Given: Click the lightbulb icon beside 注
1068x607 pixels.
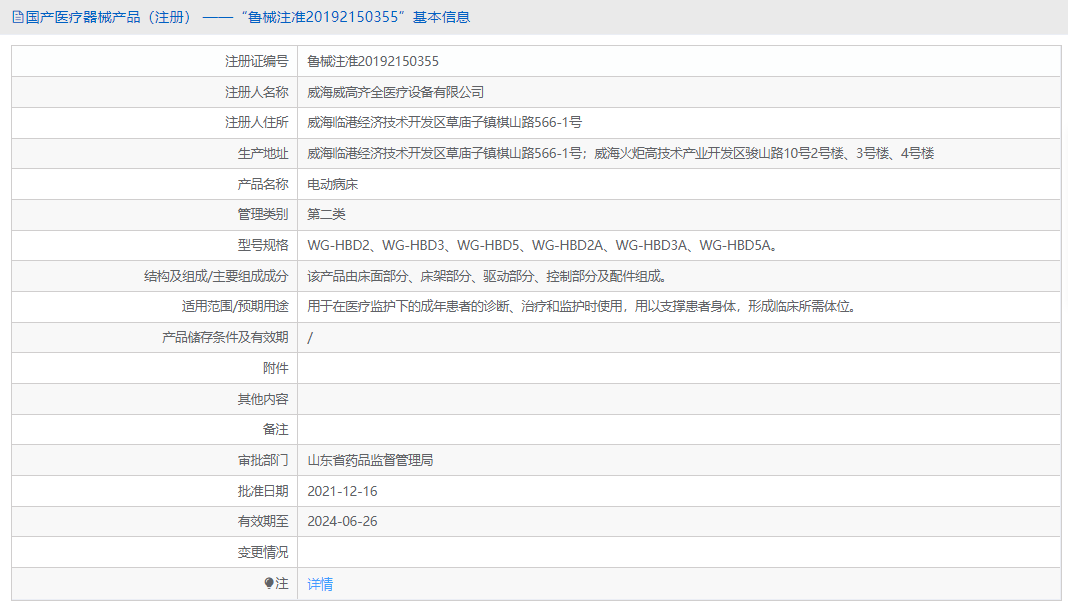Looking at the screenshot, I should (x=269, y=583).
